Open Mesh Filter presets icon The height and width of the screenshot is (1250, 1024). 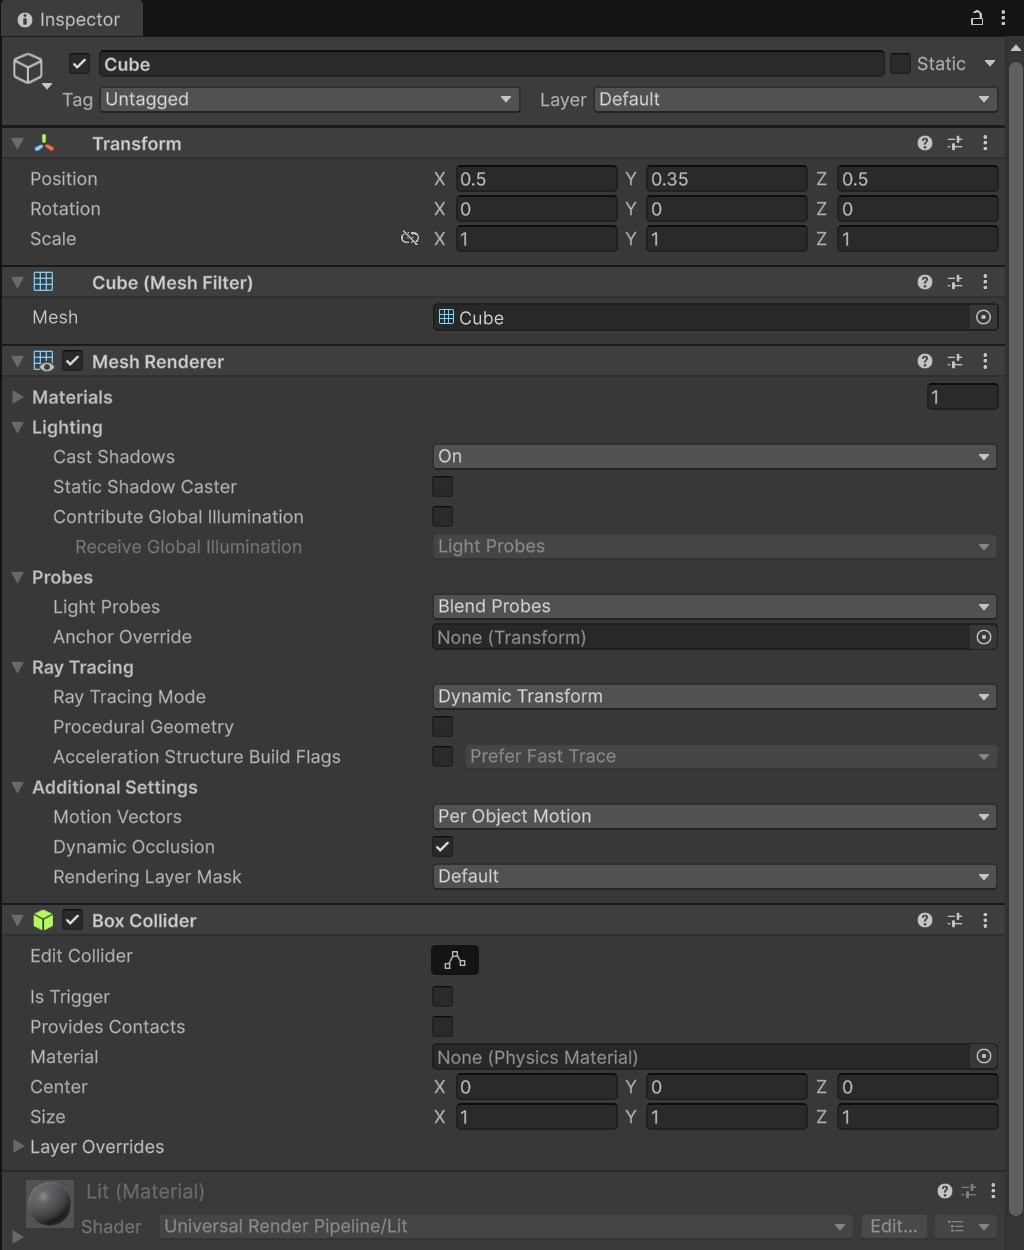coord(955,282)
